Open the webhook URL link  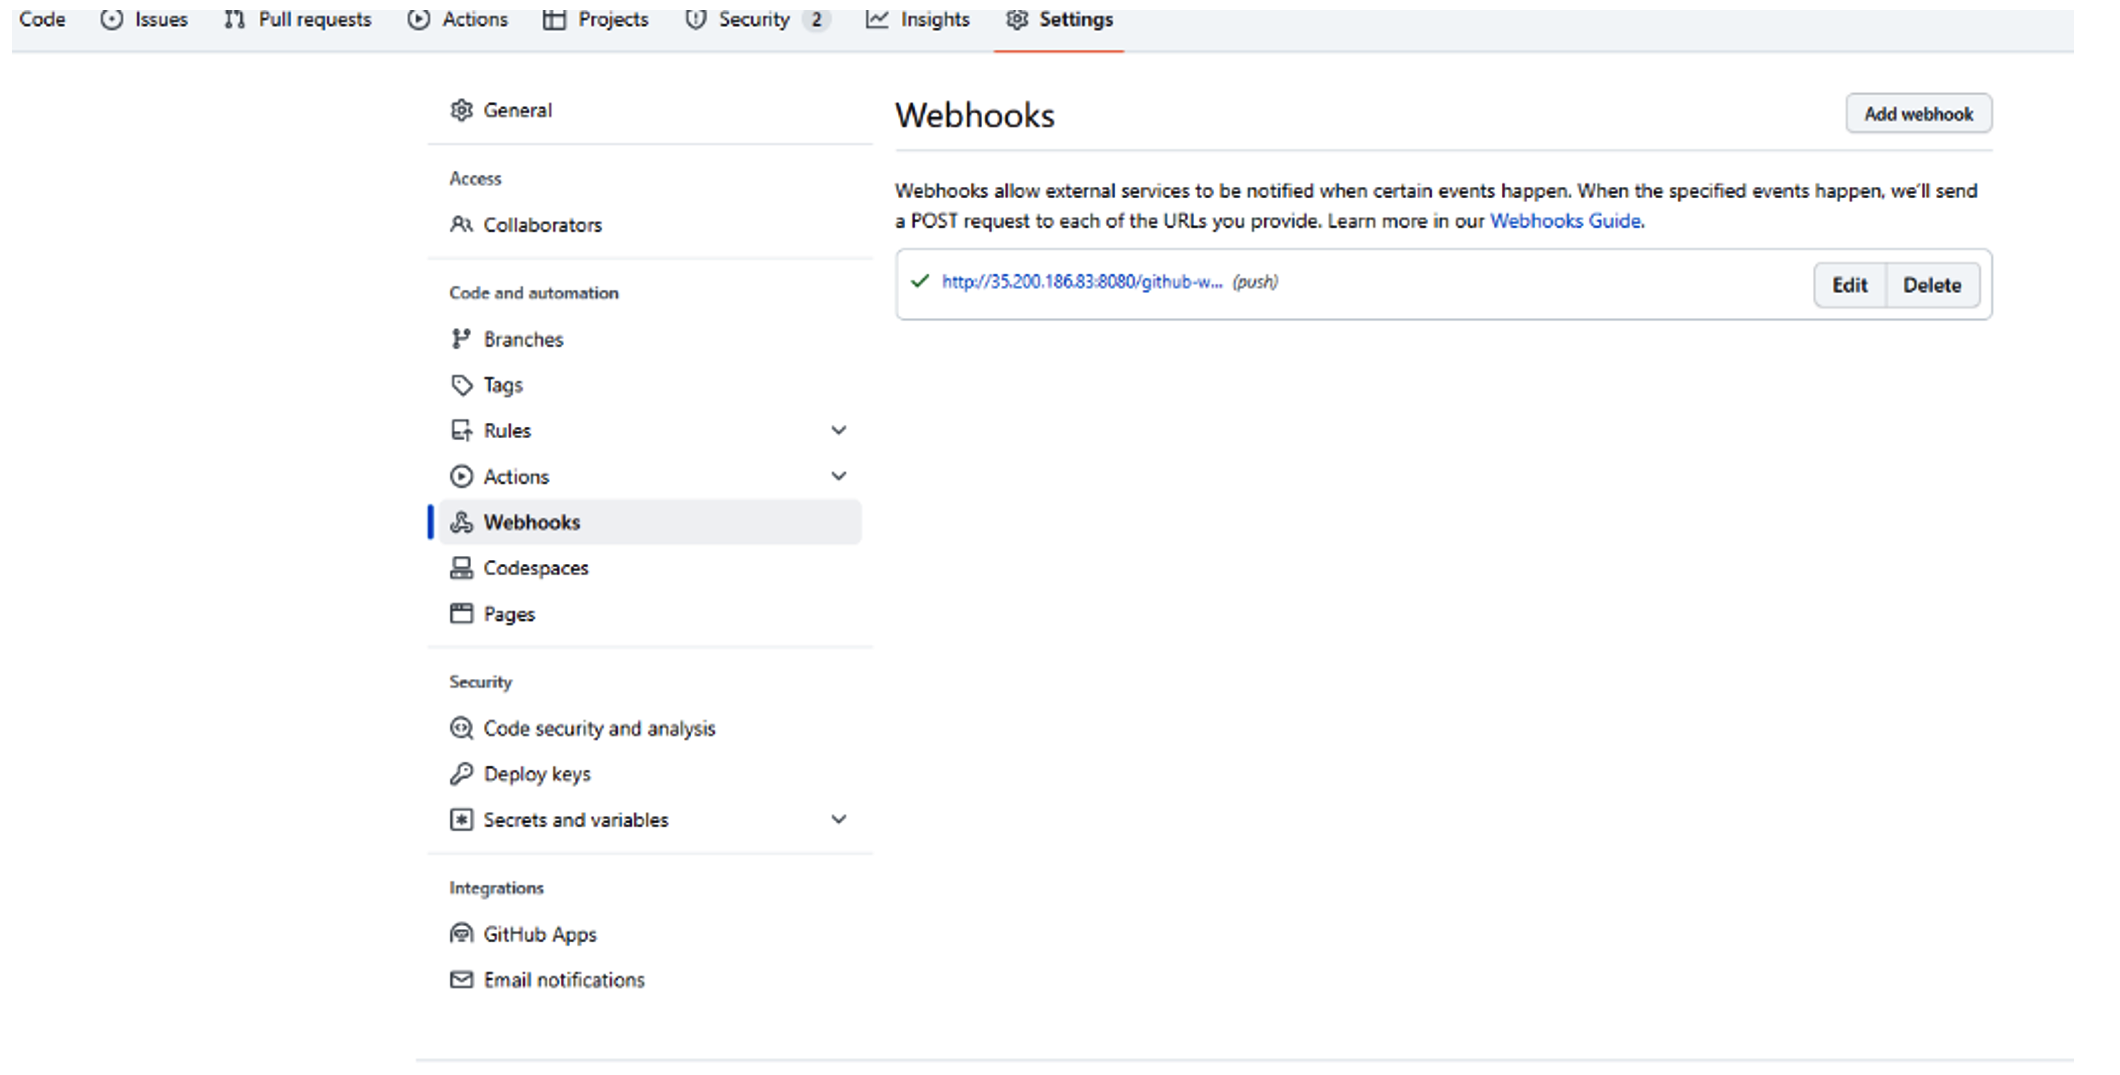click(x=1082, y=282)
